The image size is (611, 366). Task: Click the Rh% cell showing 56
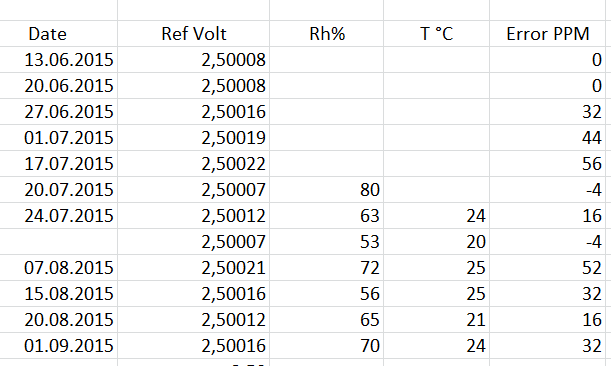pyautogui.click(x=327, y=294)
